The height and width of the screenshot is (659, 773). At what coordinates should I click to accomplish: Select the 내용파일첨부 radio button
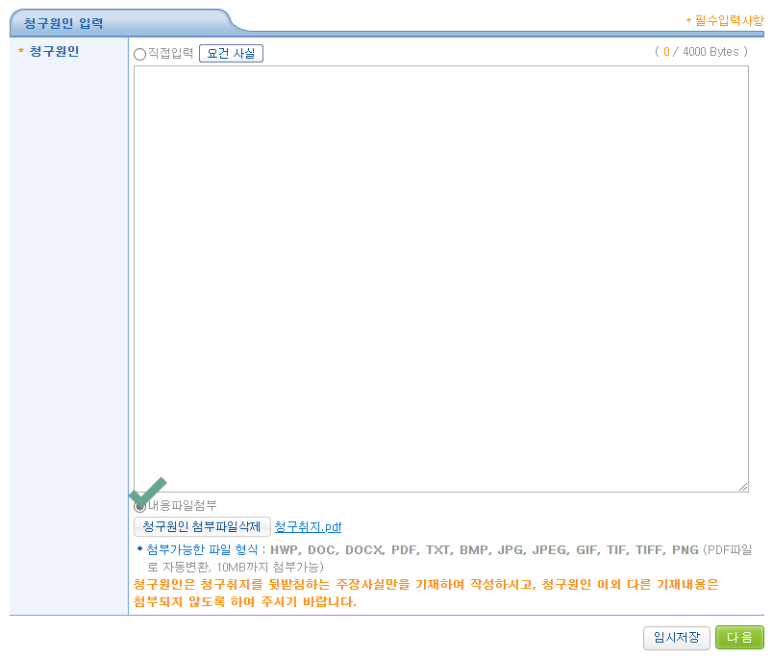(140, 506)
